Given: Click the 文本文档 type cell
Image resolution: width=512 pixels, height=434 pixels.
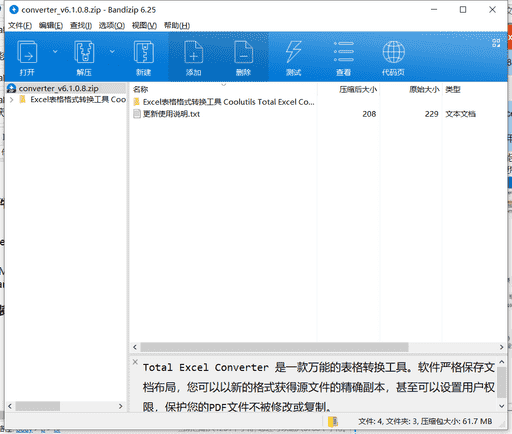Looking at the screenshot, I should pos(461,114).
